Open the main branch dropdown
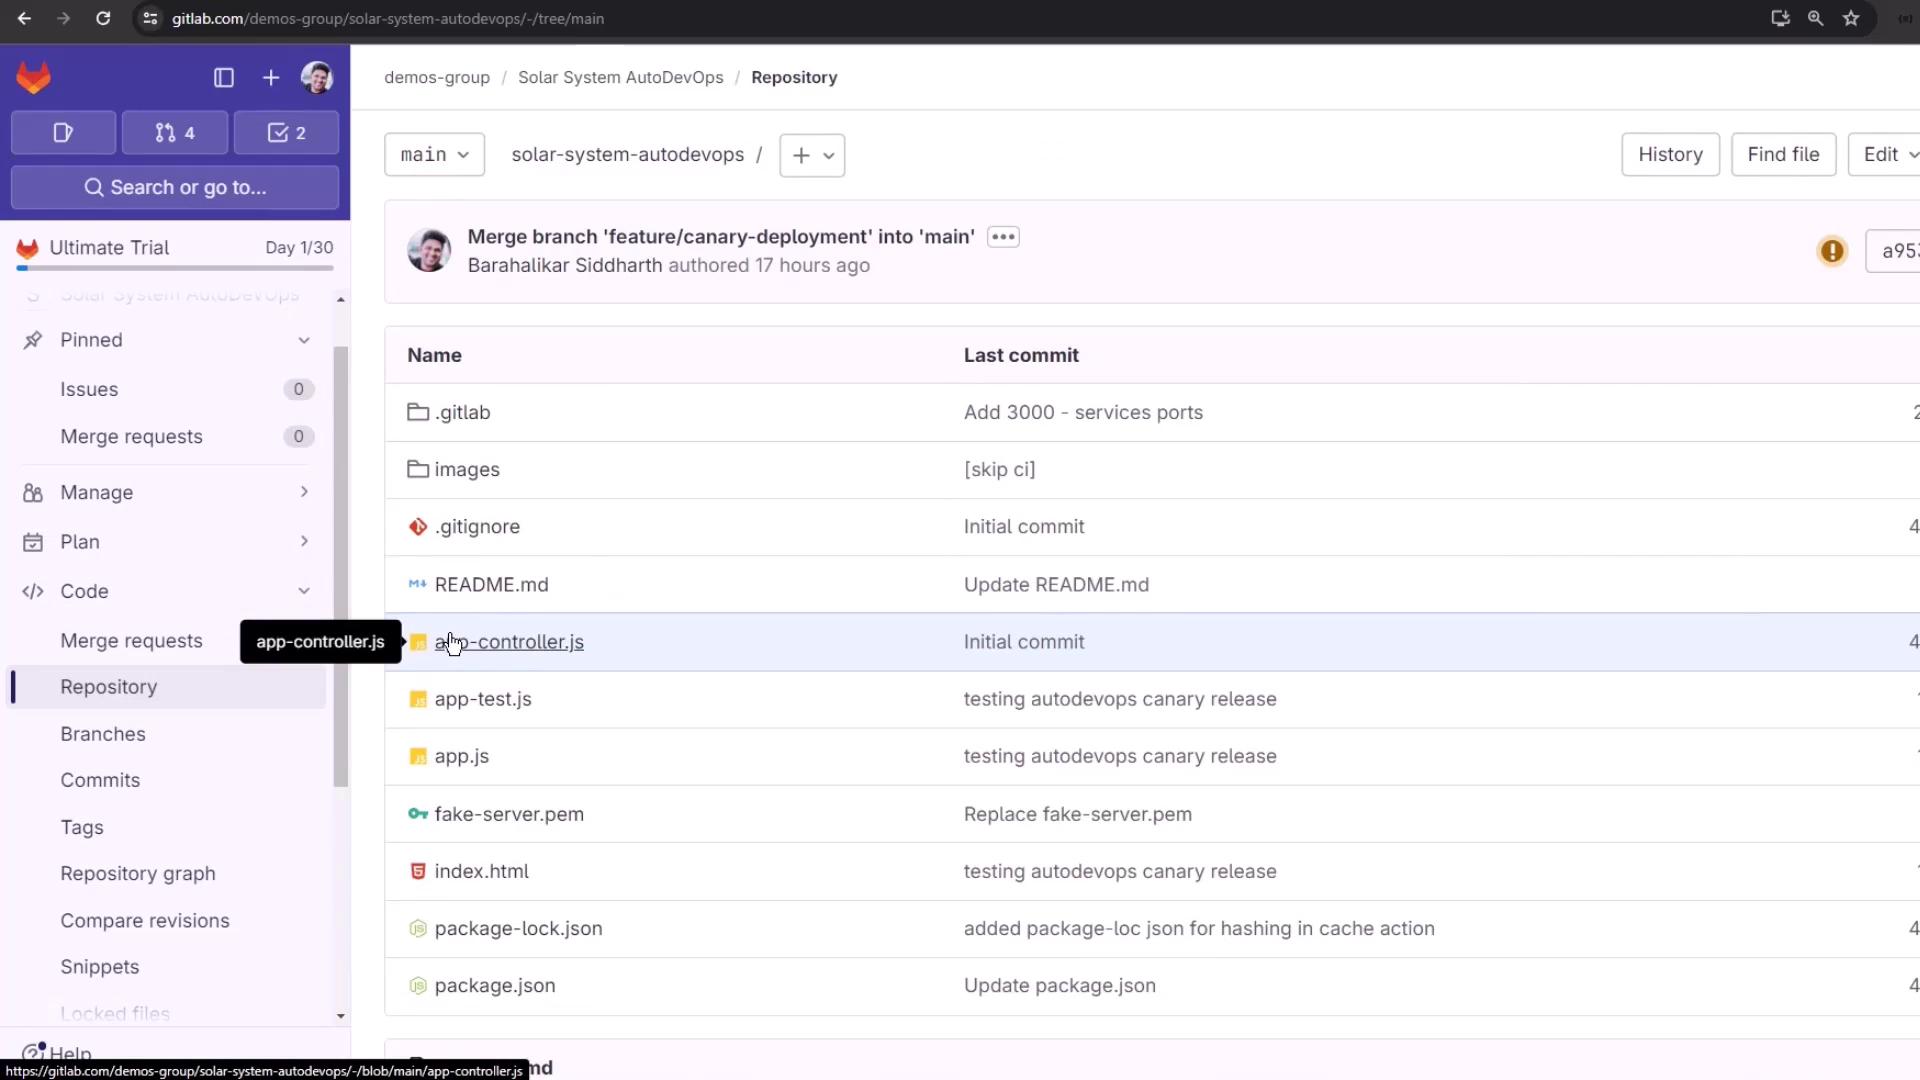The width and height of the screenshot is (1920, 1080). pyautogui.click(x=434, y=155)
